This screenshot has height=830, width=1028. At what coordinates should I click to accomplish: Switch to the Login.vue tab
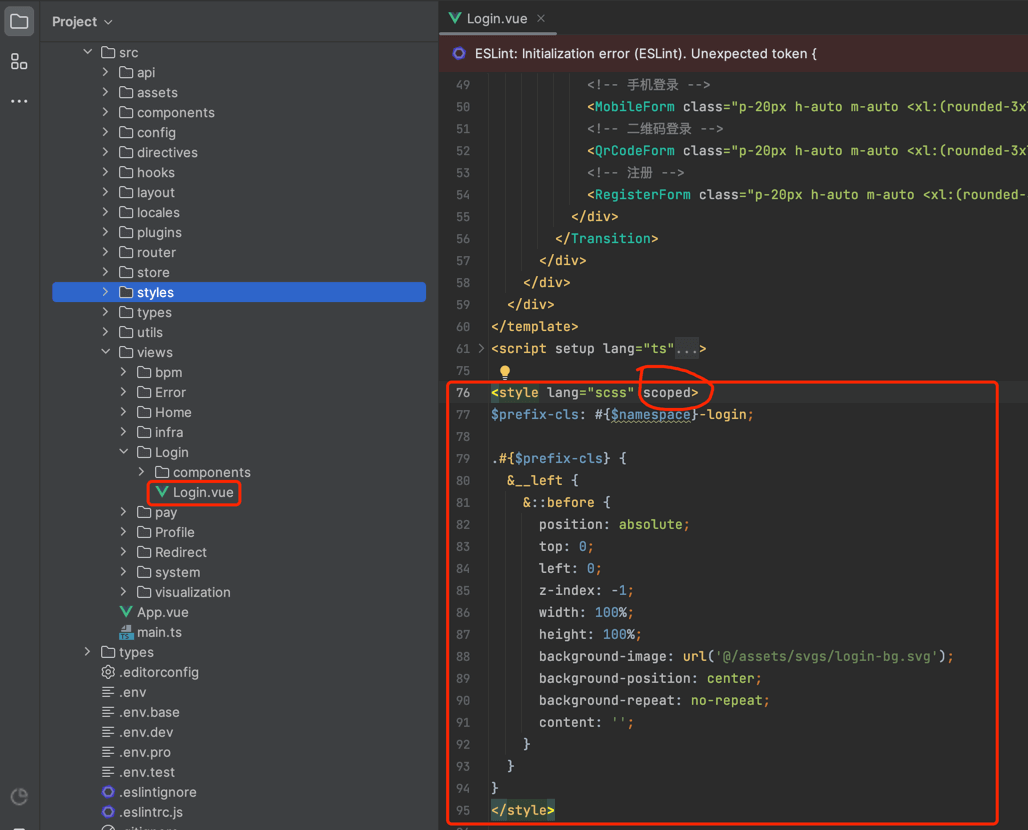pos(495,18)
